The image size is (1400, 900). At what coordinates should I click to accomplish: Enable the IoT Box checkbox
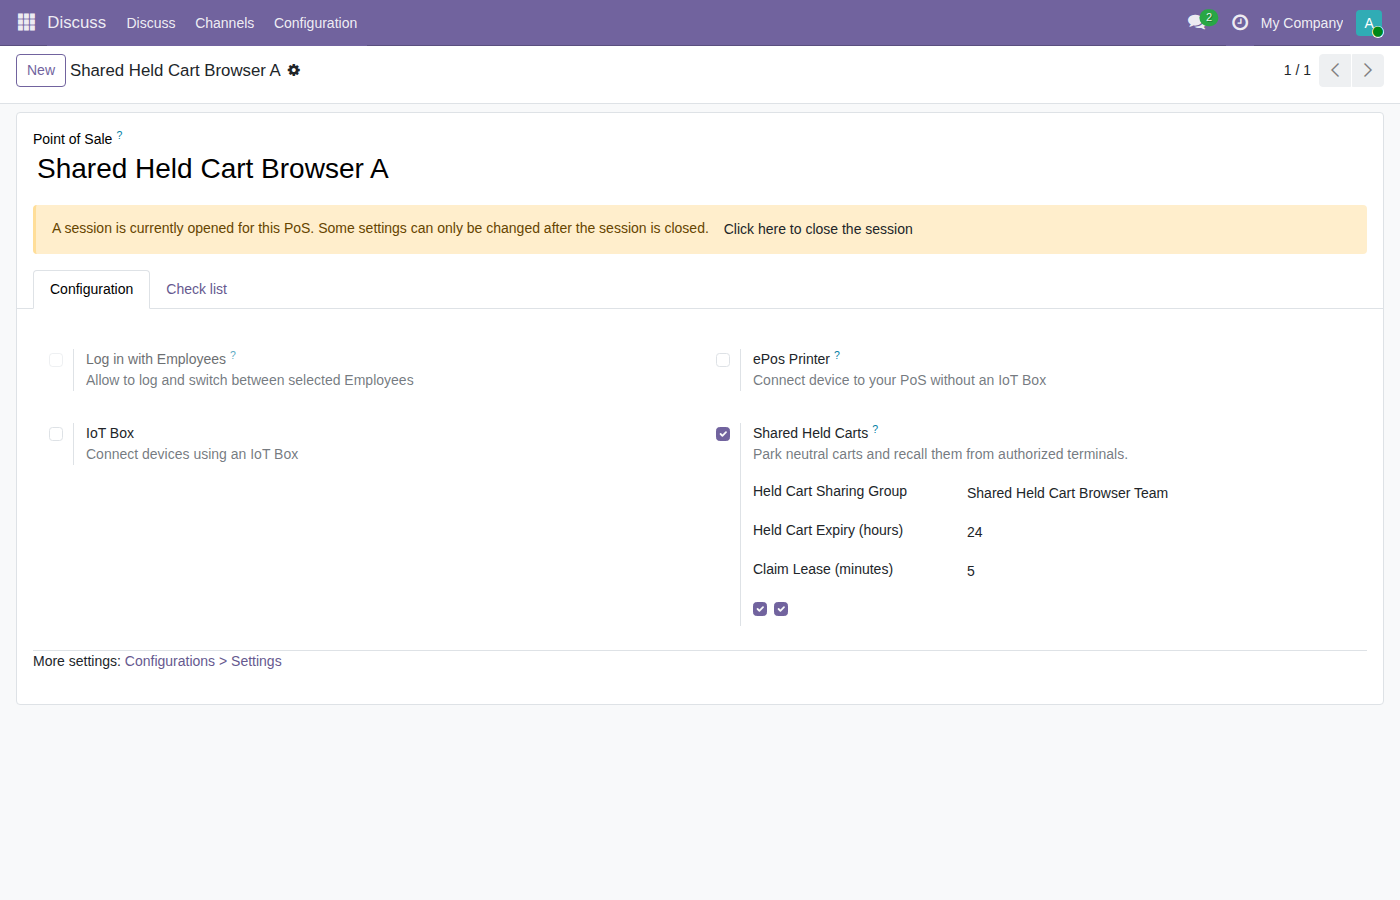click(56, 434)
